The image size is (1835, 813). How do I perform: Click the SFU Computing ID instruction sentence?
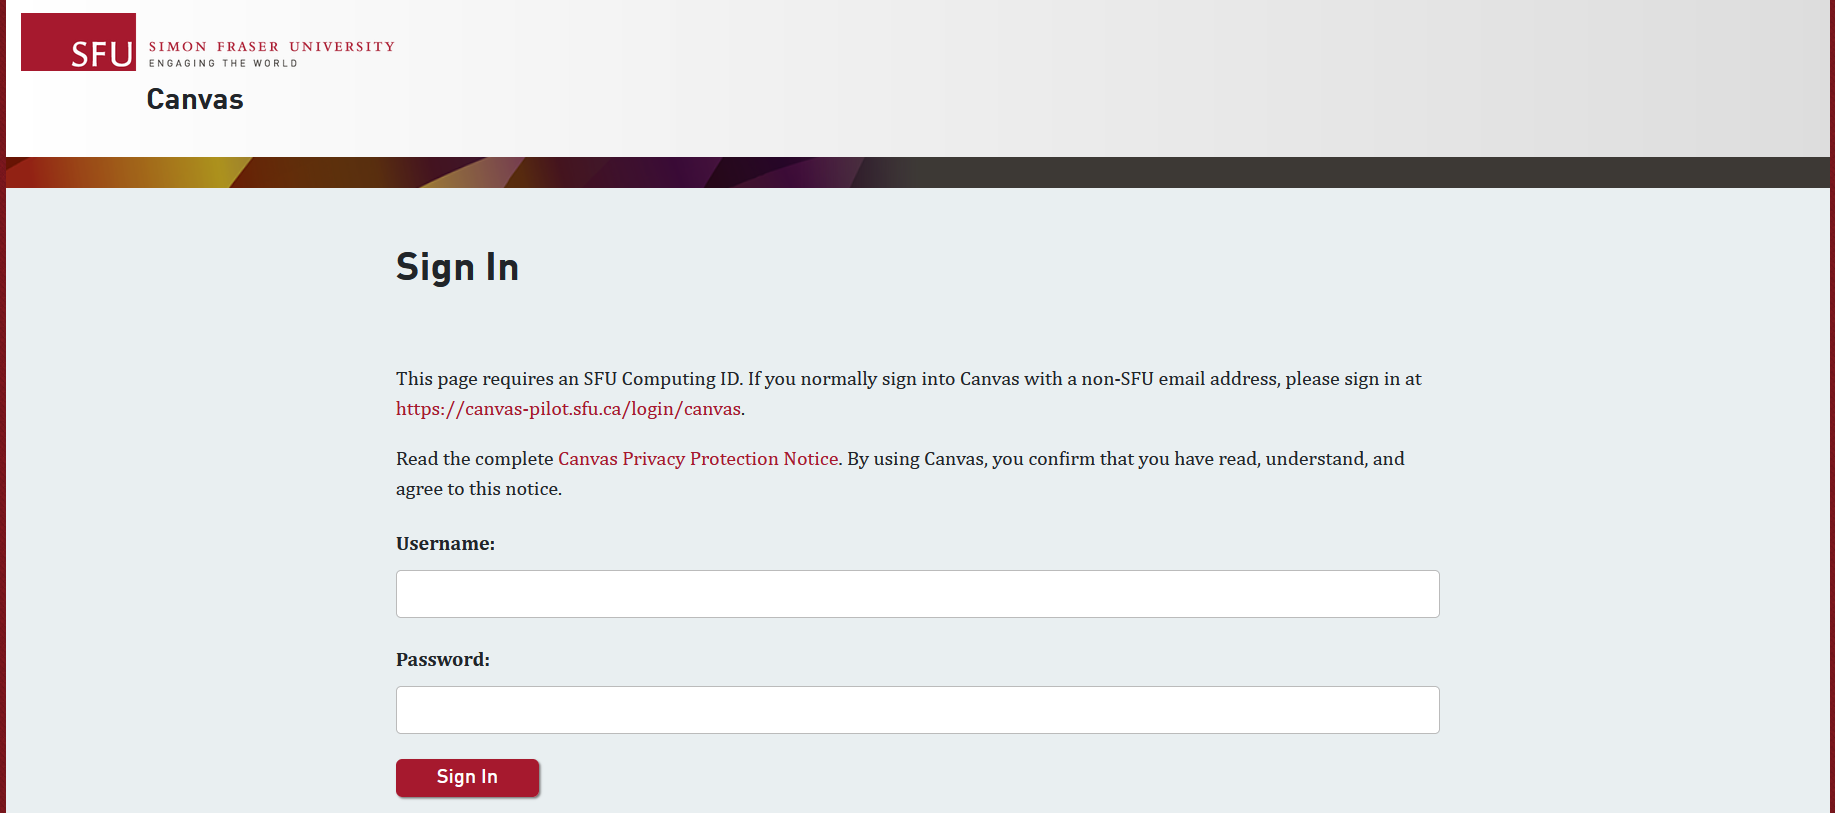click(569, 379)
